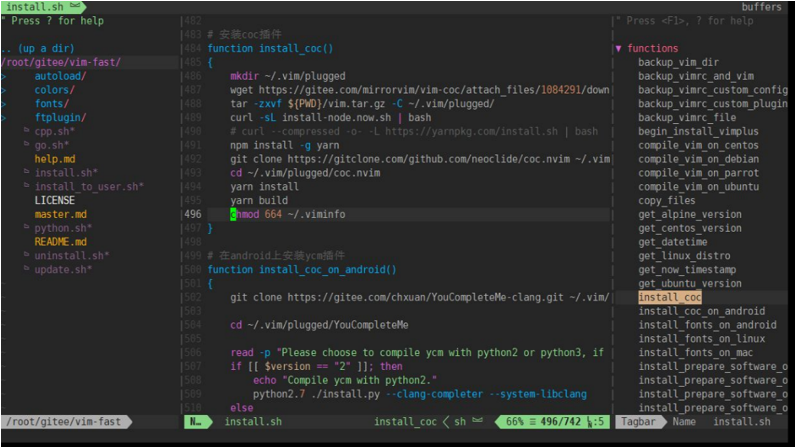The image size is (795, 447).
Task: Jump to copy_files in Tagbar
Action: click(x=667, y=200)
